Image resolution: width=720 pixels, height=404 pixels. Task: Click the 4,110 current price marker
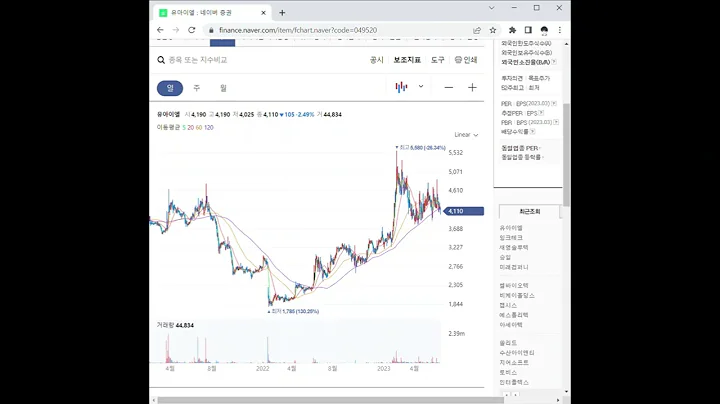point(464,211)
